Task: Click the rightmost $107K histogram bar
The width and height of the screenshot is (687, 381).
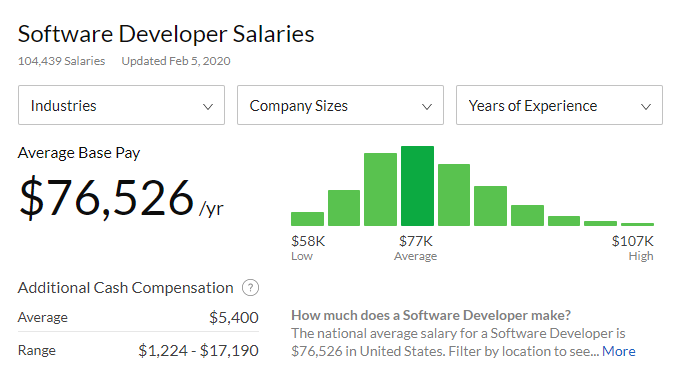Action: coord(637,224)
